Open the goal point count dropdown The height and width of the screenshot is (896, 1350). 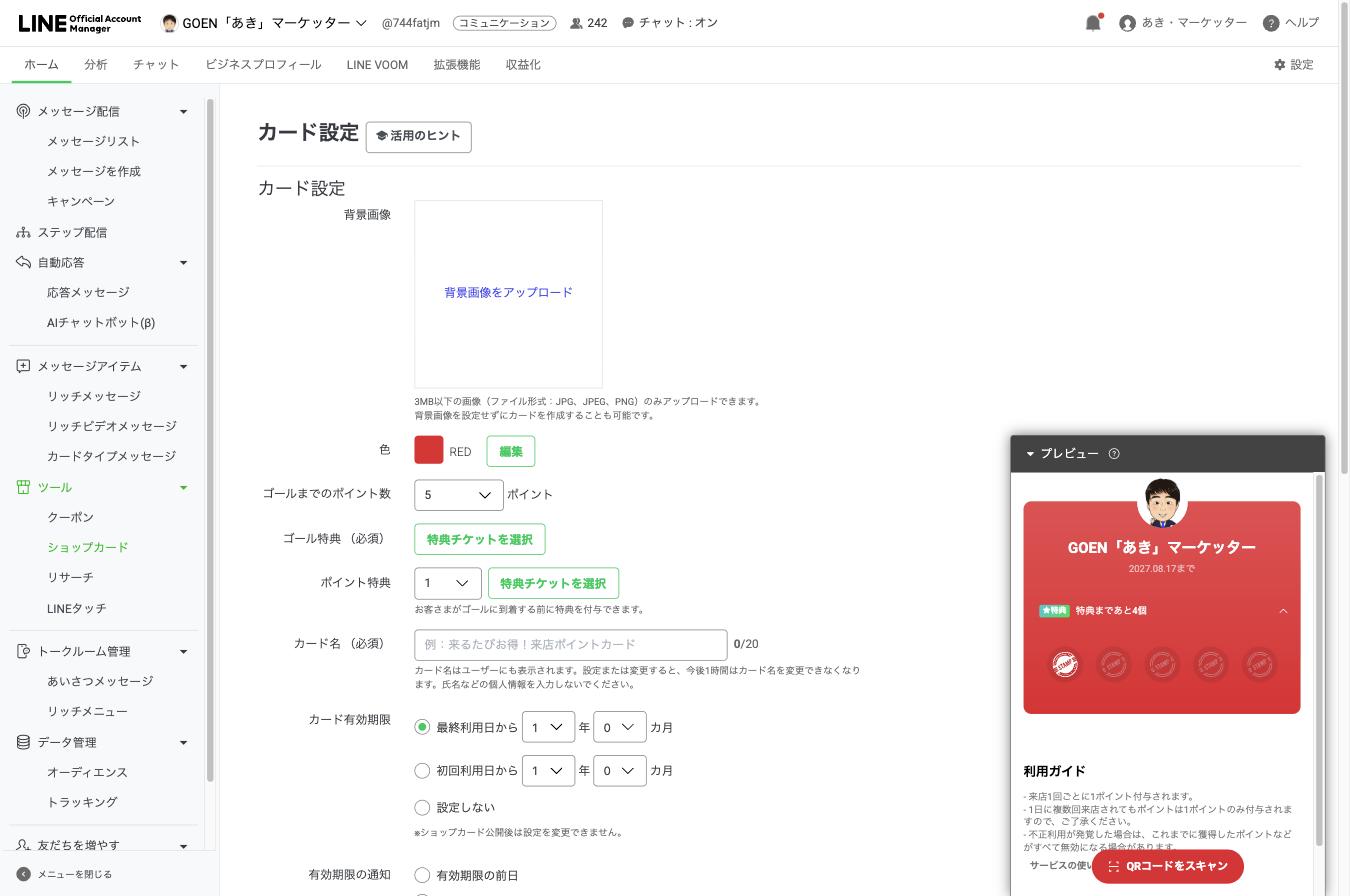tap(459, 494)
